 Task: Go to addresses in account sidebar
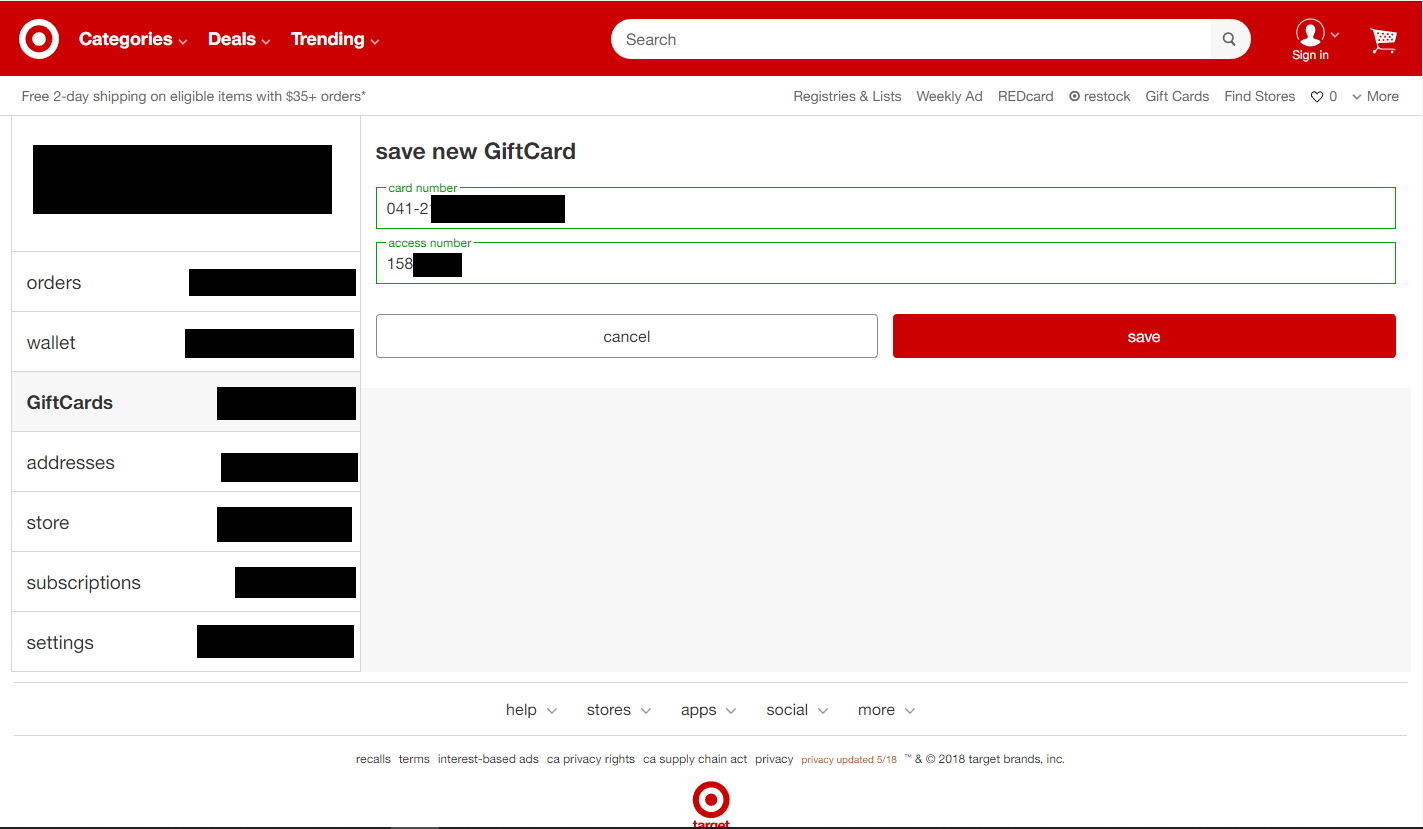71,463
